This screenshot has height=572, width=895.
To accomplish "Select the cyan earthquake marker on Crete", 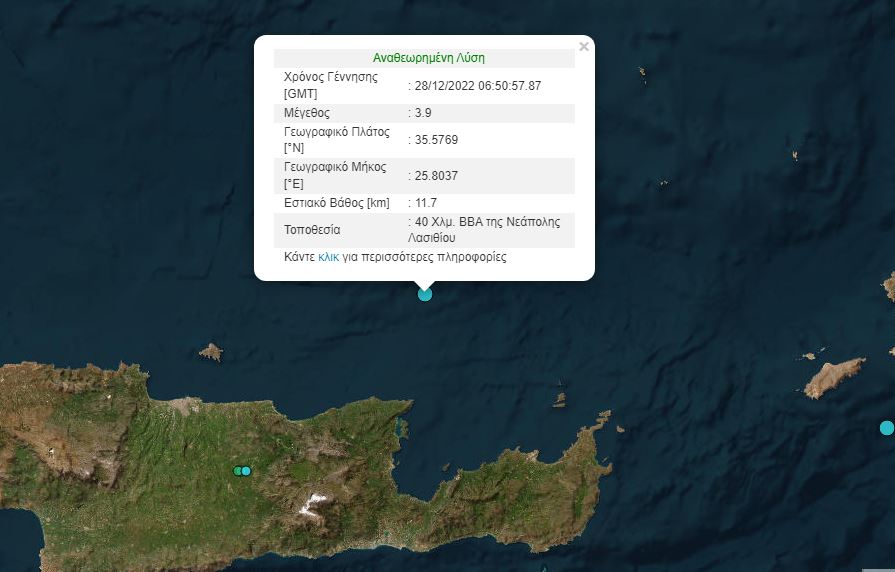I will (246, 471).
